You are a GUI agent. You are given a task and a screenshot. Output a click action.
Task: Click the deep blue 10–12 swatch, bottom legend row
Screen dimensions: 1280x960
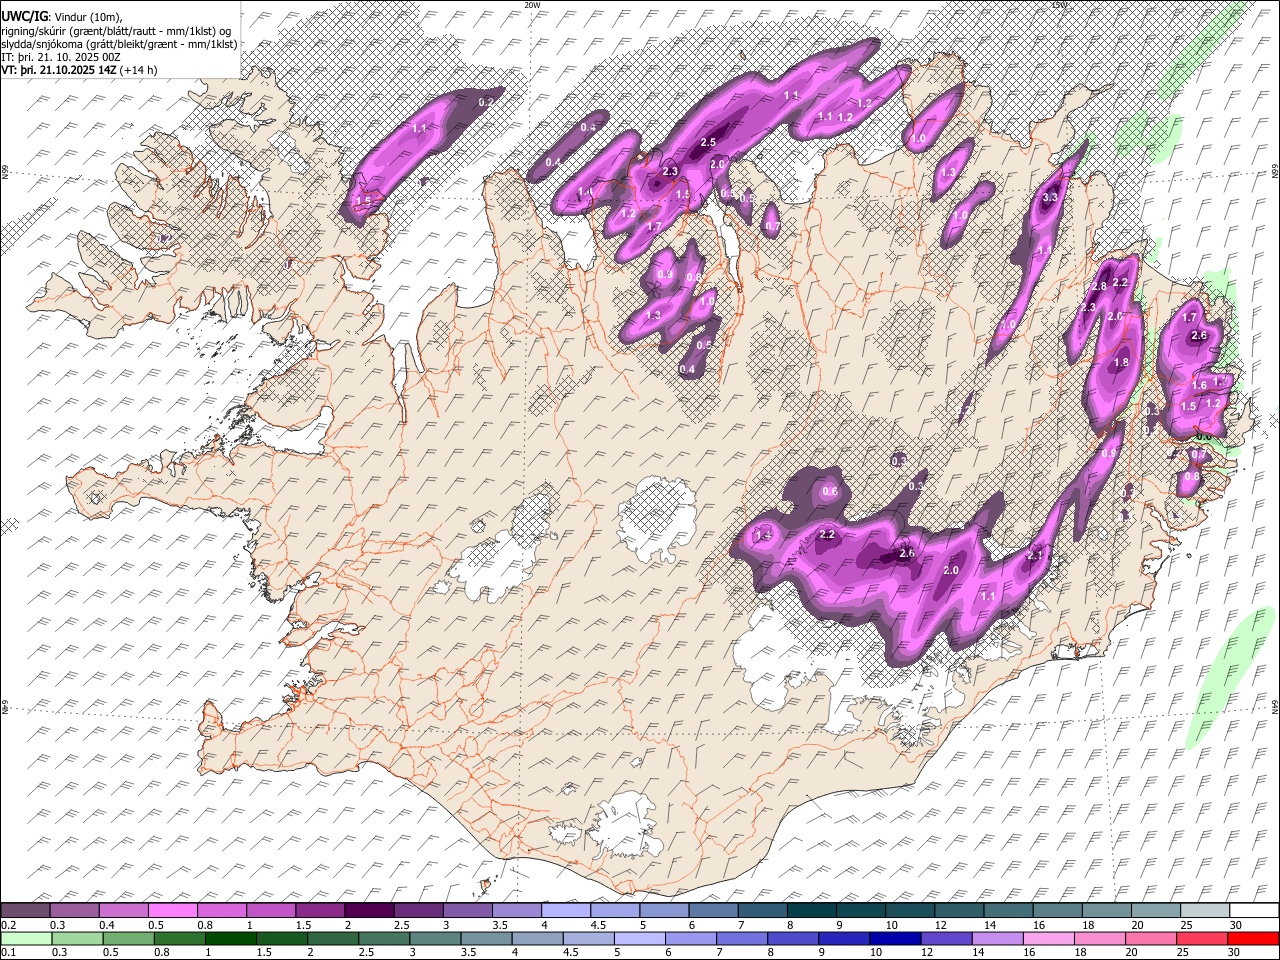[895, 938]
